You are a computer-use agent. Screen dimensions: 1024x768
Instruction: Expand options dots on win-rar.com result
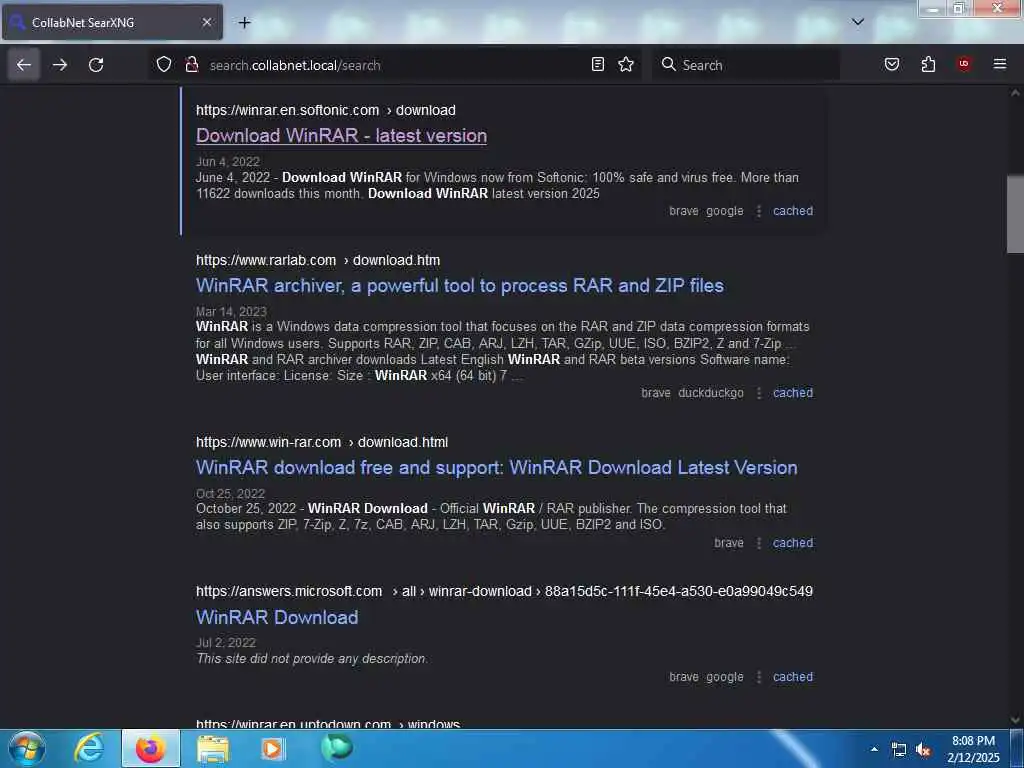[x=758, y=543]
